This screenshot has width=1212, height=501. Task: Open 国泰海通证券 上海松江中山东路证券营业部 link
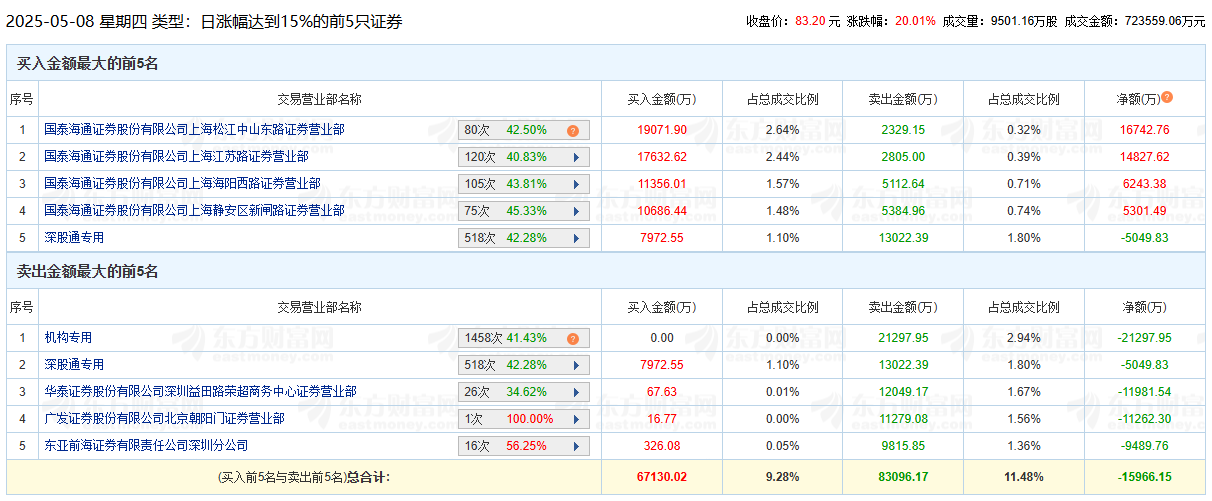pos(194,130)
